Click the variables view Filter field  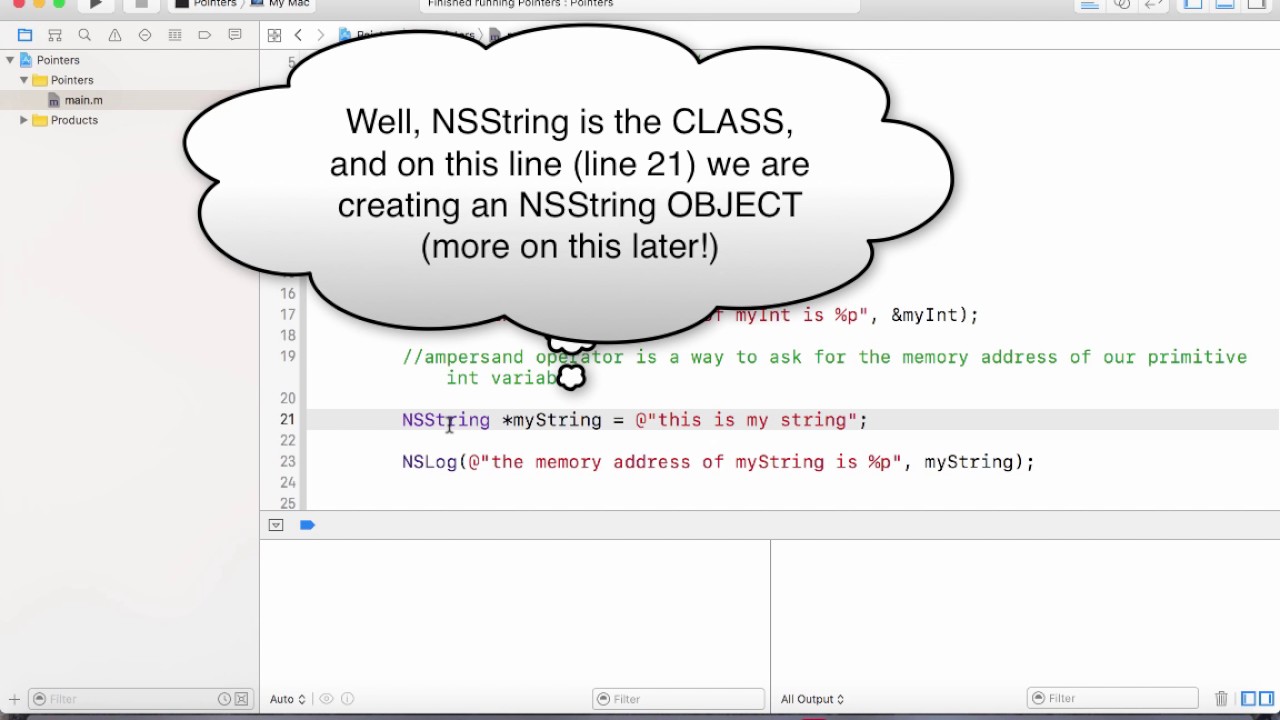678,699
